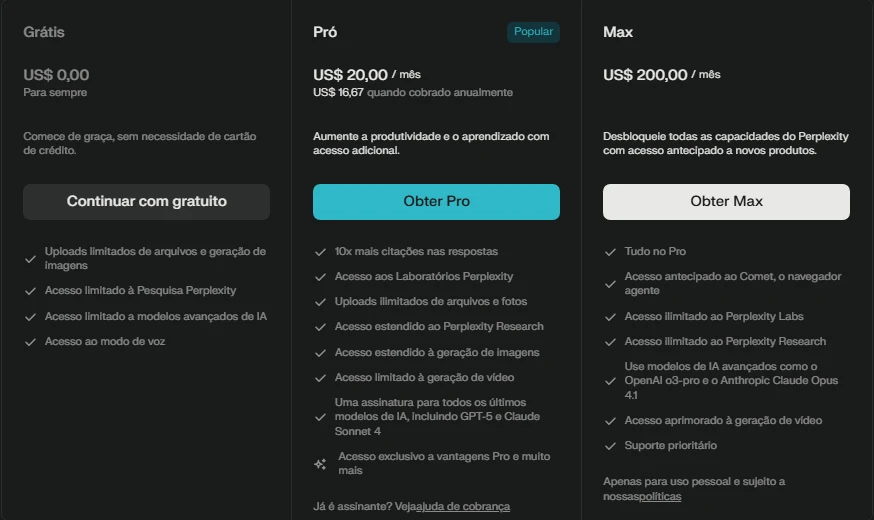Click checkmark next to "Acesso ao modo de voz"
The height and width of the screenshot is (520, 874).
coord(31,342)
